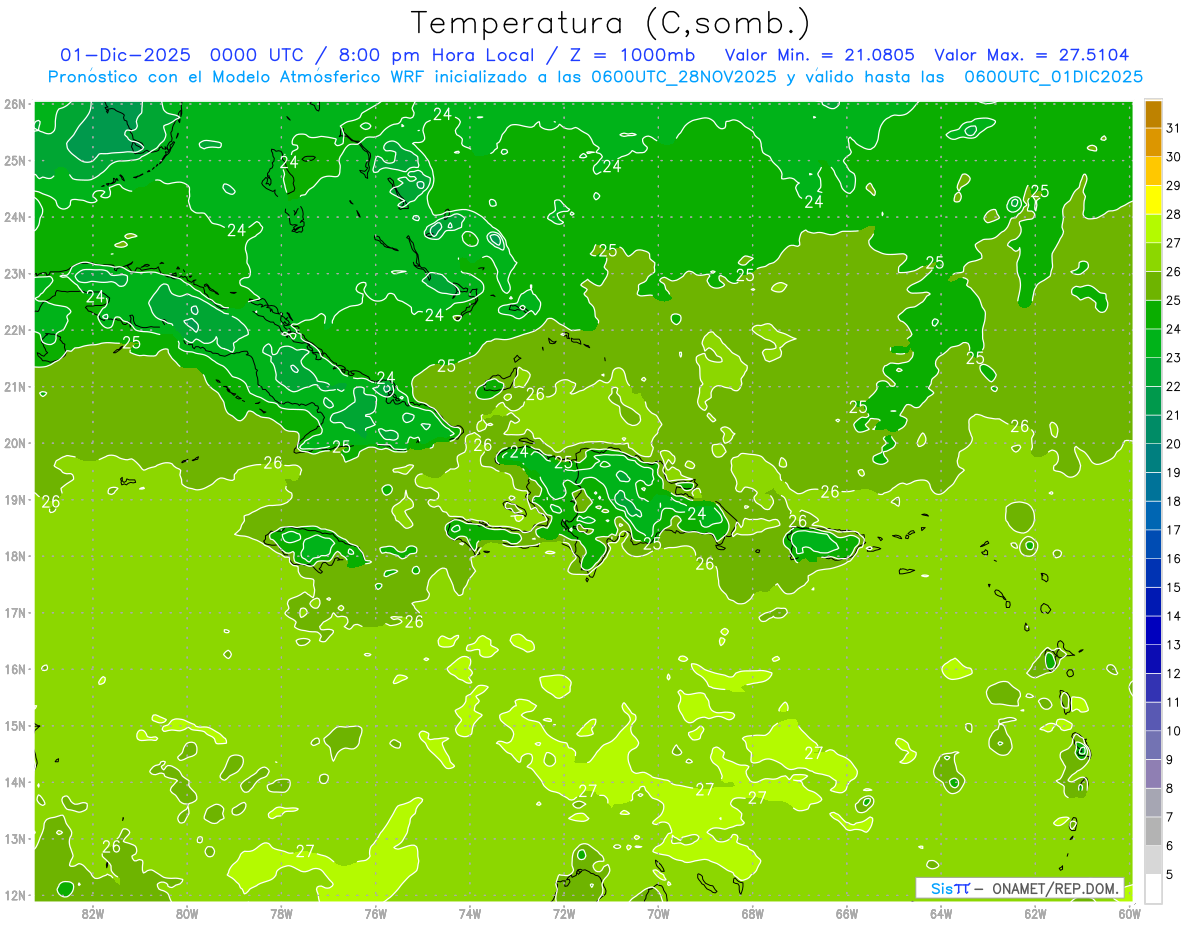
Task: Click the SisTT logo text
Action: [950, 888]
